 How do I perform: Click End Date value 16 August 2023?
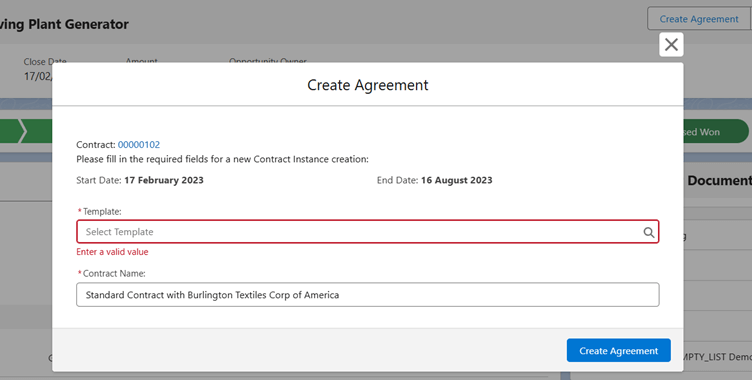tap(457, 180)
